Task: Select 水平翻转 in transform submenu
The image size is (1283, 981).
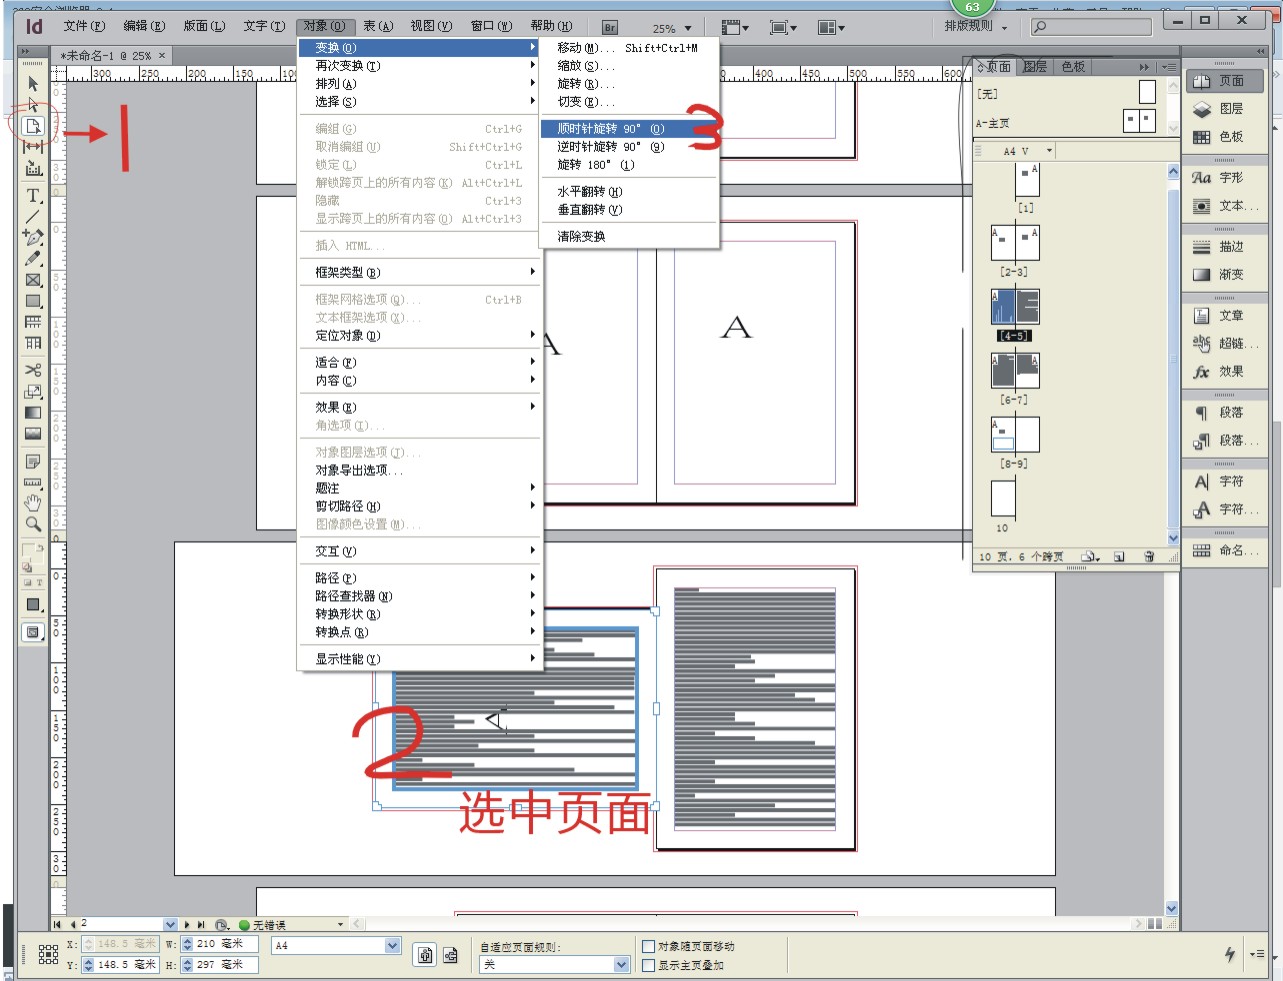Action: (630, 191)
